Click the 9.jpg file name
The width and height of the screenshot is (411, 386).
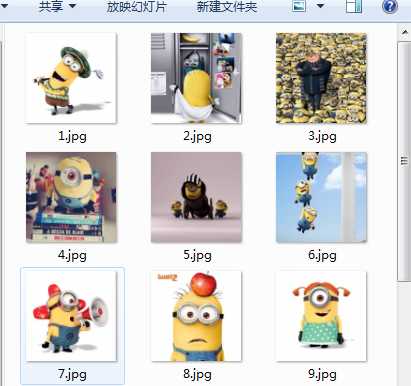point(322,374)
